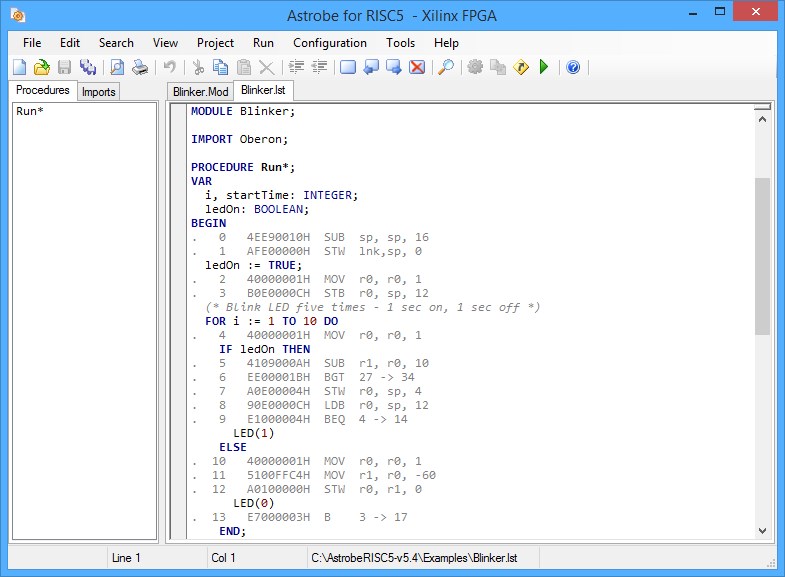Click the 'ledOn := TRUE;' statement
785x577 pixels.
coord(253,265)
